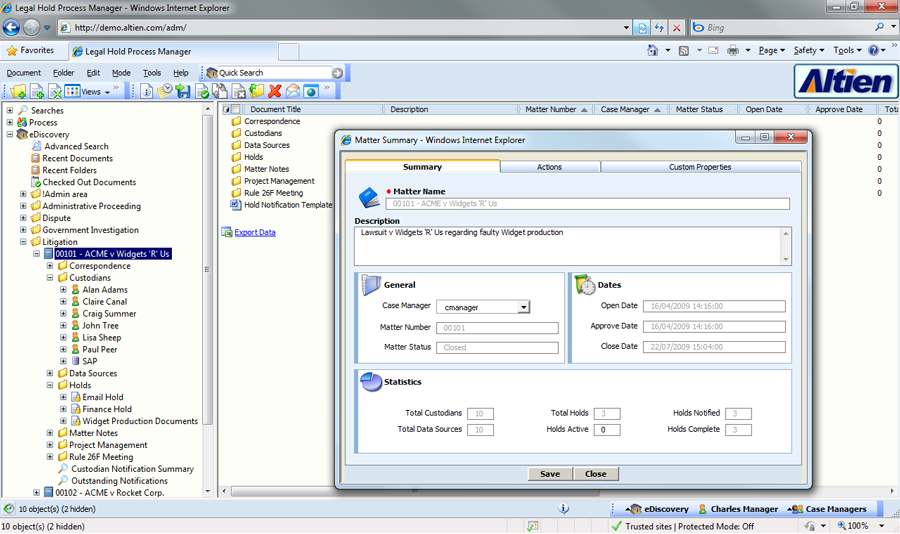This screenshot has width=900, height=534.
Task: Collapse the Litigation folder node
Action: [23, 242]
